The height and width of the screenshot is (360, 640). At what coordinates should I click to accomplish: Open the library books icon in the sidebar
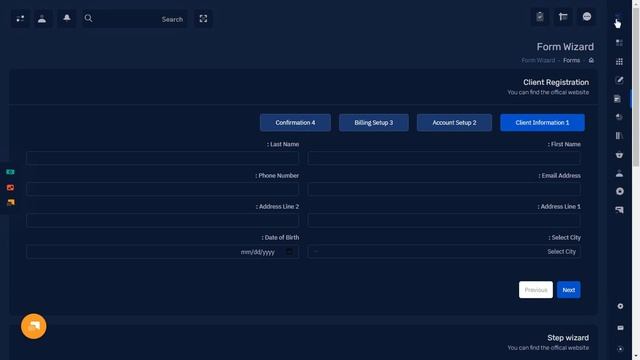tap(619, 136)
